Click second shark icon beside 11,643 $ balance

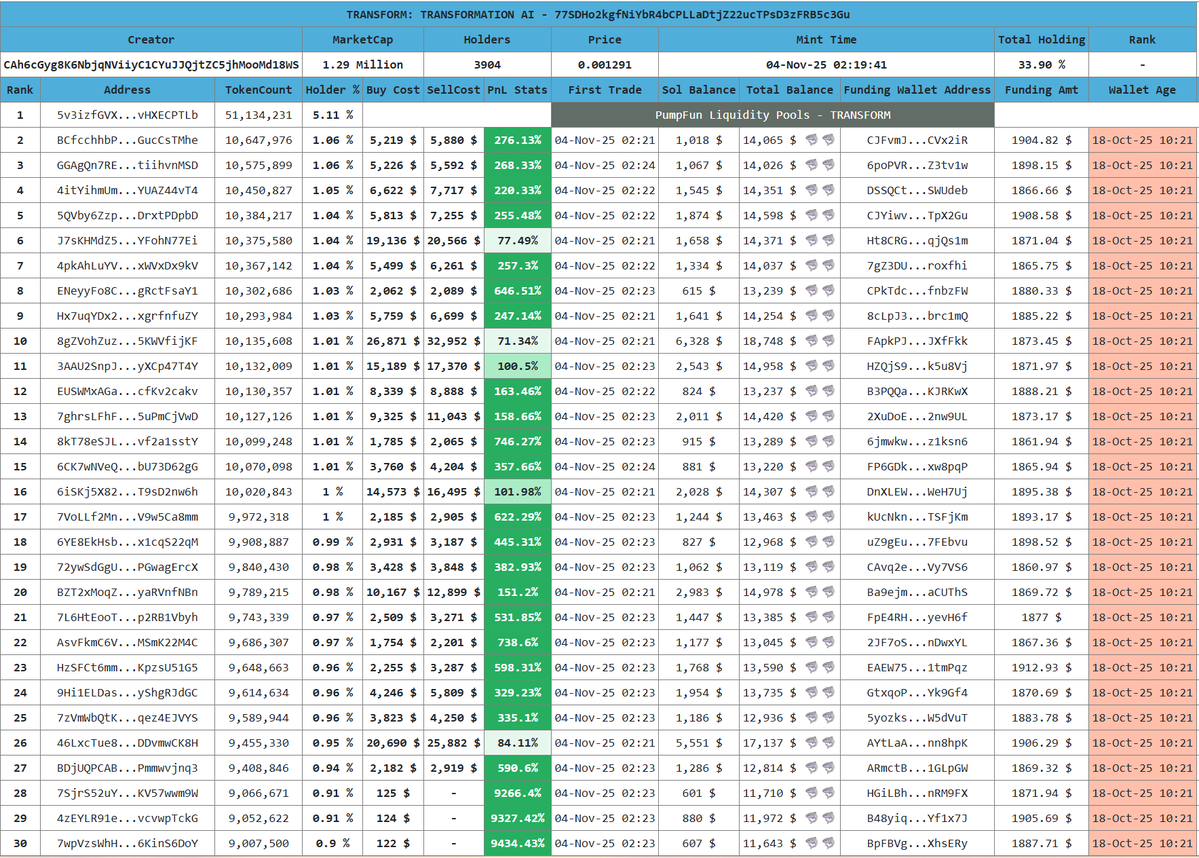[x=828, y=843]
